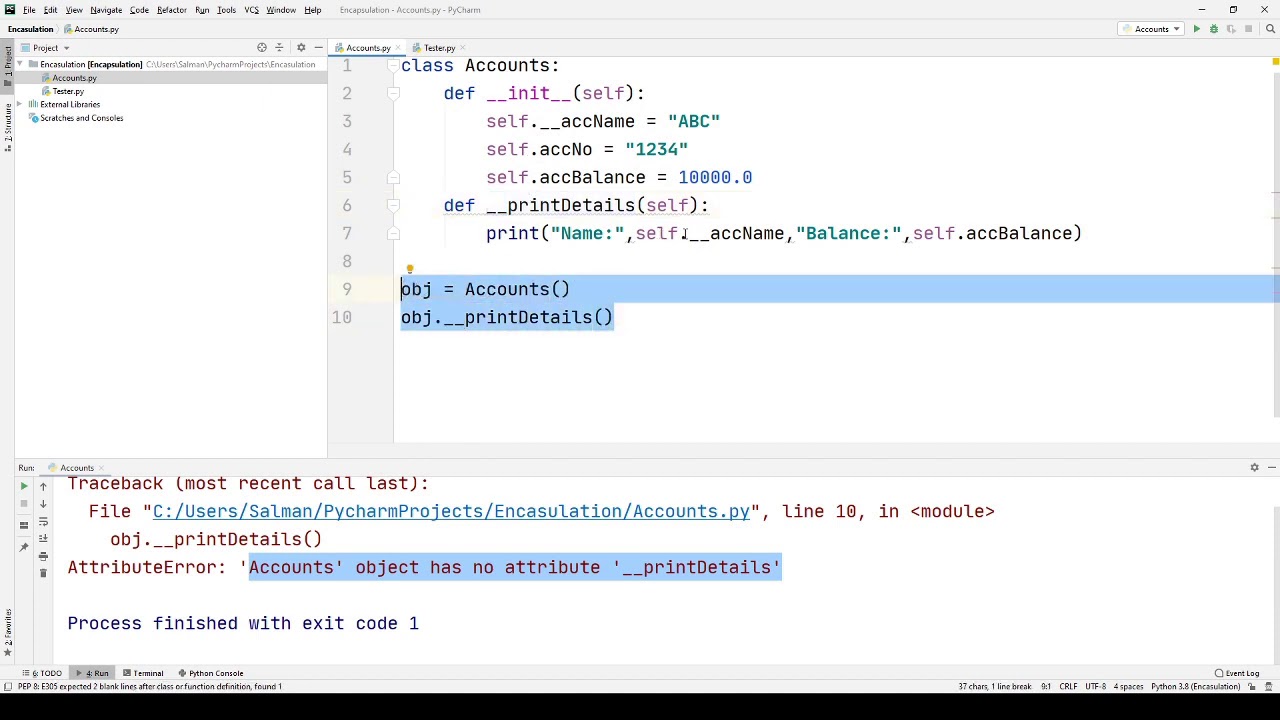Open the VCS menu
Viewport: 1280px width, 720px height.
[251, 10]
